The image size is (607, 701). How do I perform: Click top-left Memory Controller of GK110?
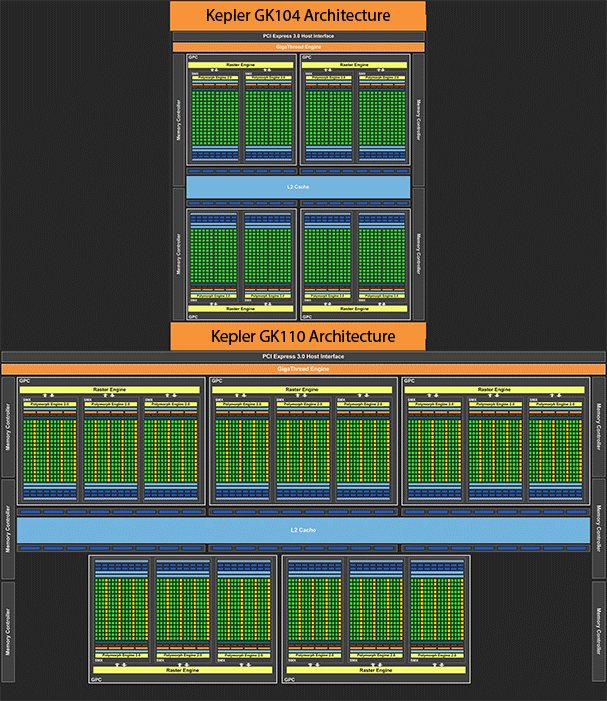click(8, 427)
